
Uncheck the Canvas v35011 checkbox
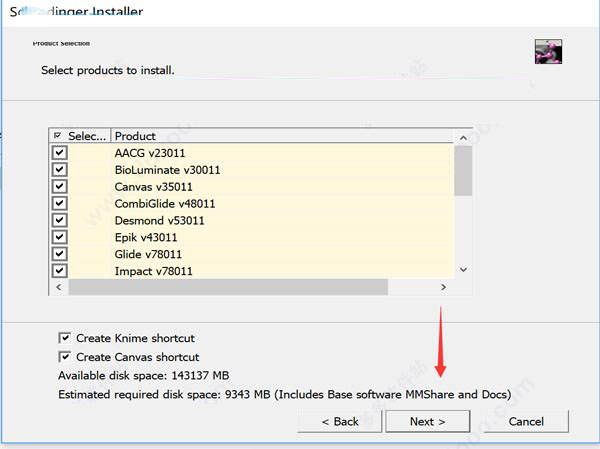[x=60, y=186]
